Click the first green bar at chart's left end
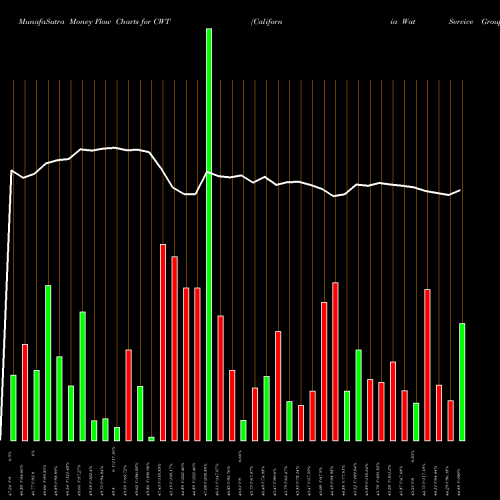 click(13, 408)
